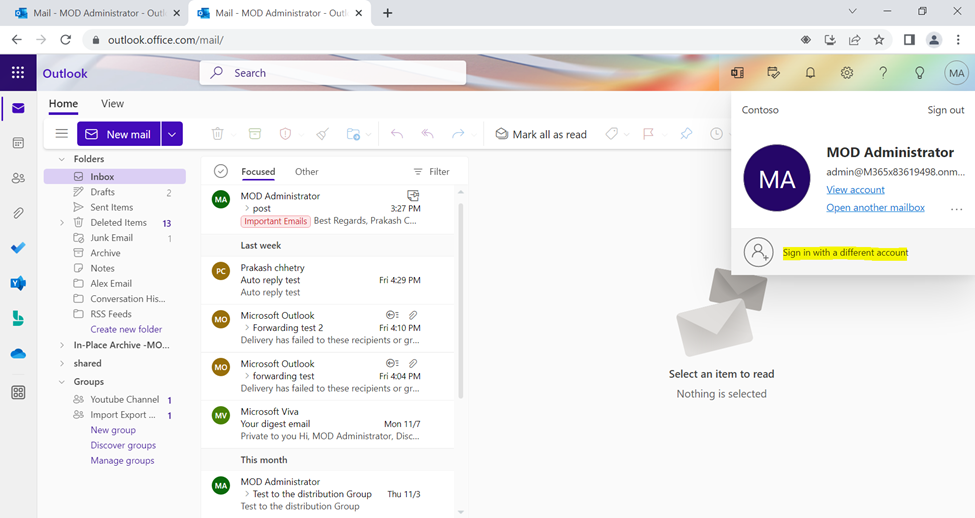Click Mark all as read

[x=541, y=134]
